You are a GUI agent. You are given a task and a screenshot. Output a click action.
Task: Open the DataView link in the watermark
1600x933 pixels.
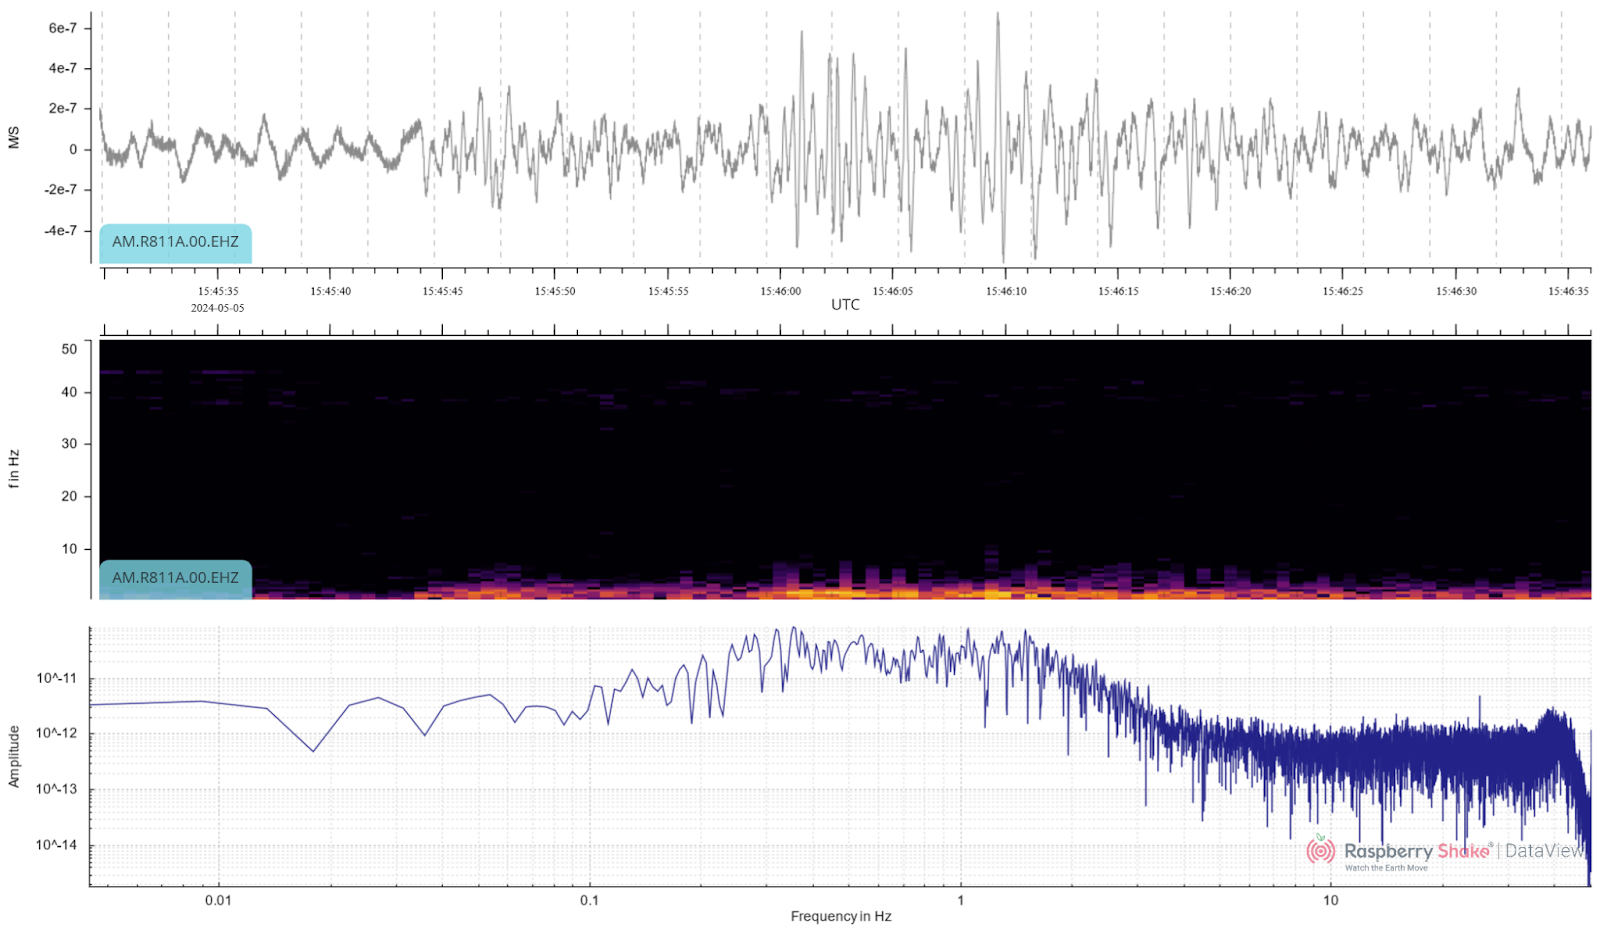pos(1544,851)
